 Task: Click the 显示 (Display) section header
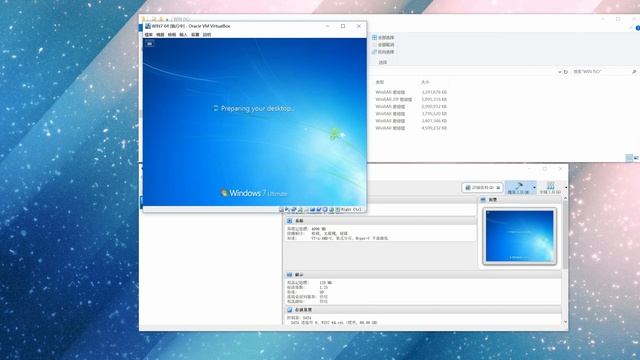[423, 275]
